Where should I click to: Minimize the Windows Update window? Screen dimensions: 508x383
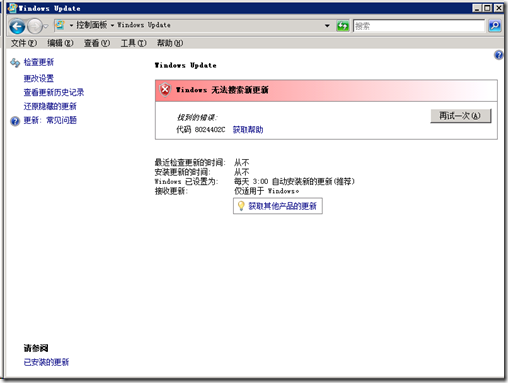pyautogui.click(x=477, y=8)
